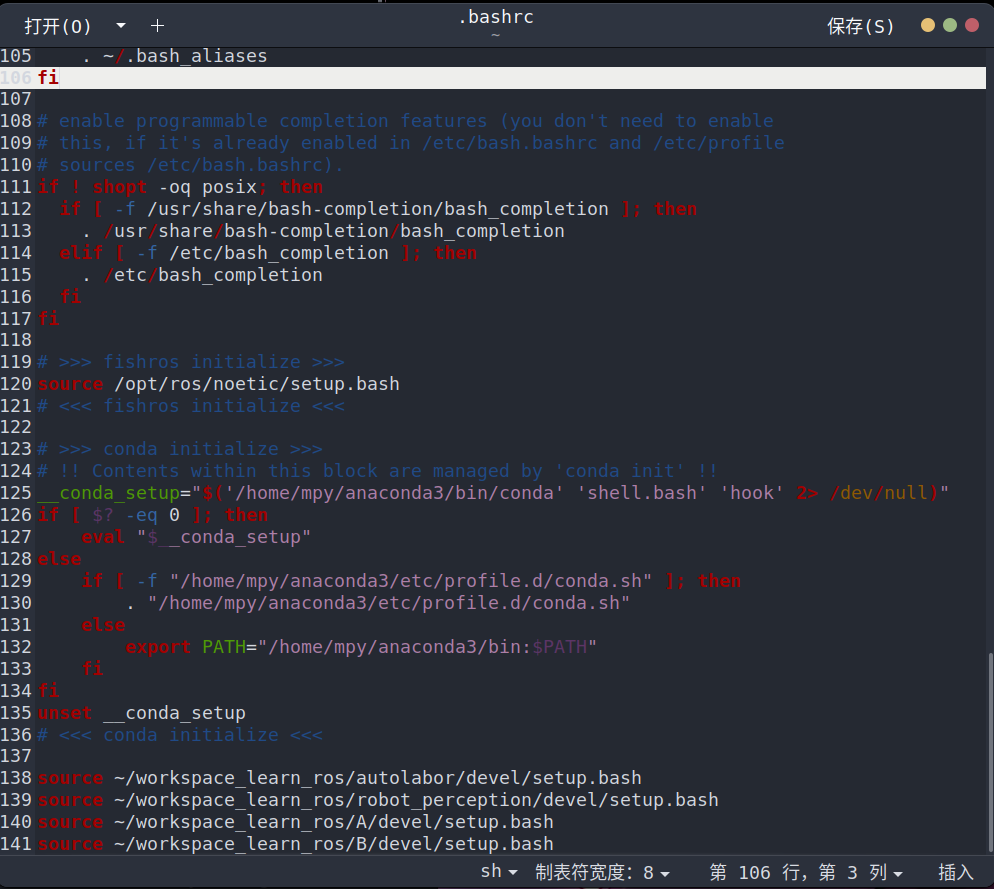Minimize window with the yellow circle icon
Viewport: 994px width, 889px height.
click(x=928, y=26)
